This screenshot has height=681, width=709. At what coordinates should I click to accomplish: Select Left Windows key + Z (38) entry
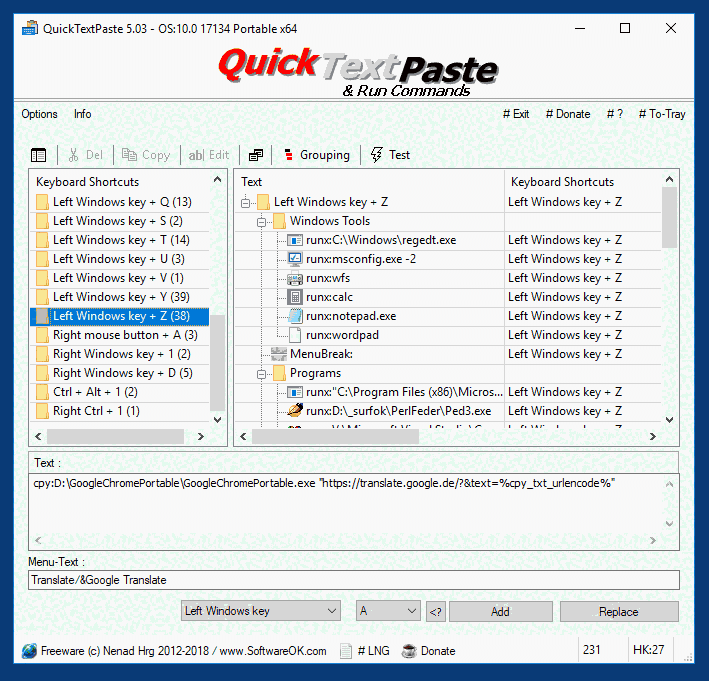(120, 316)
